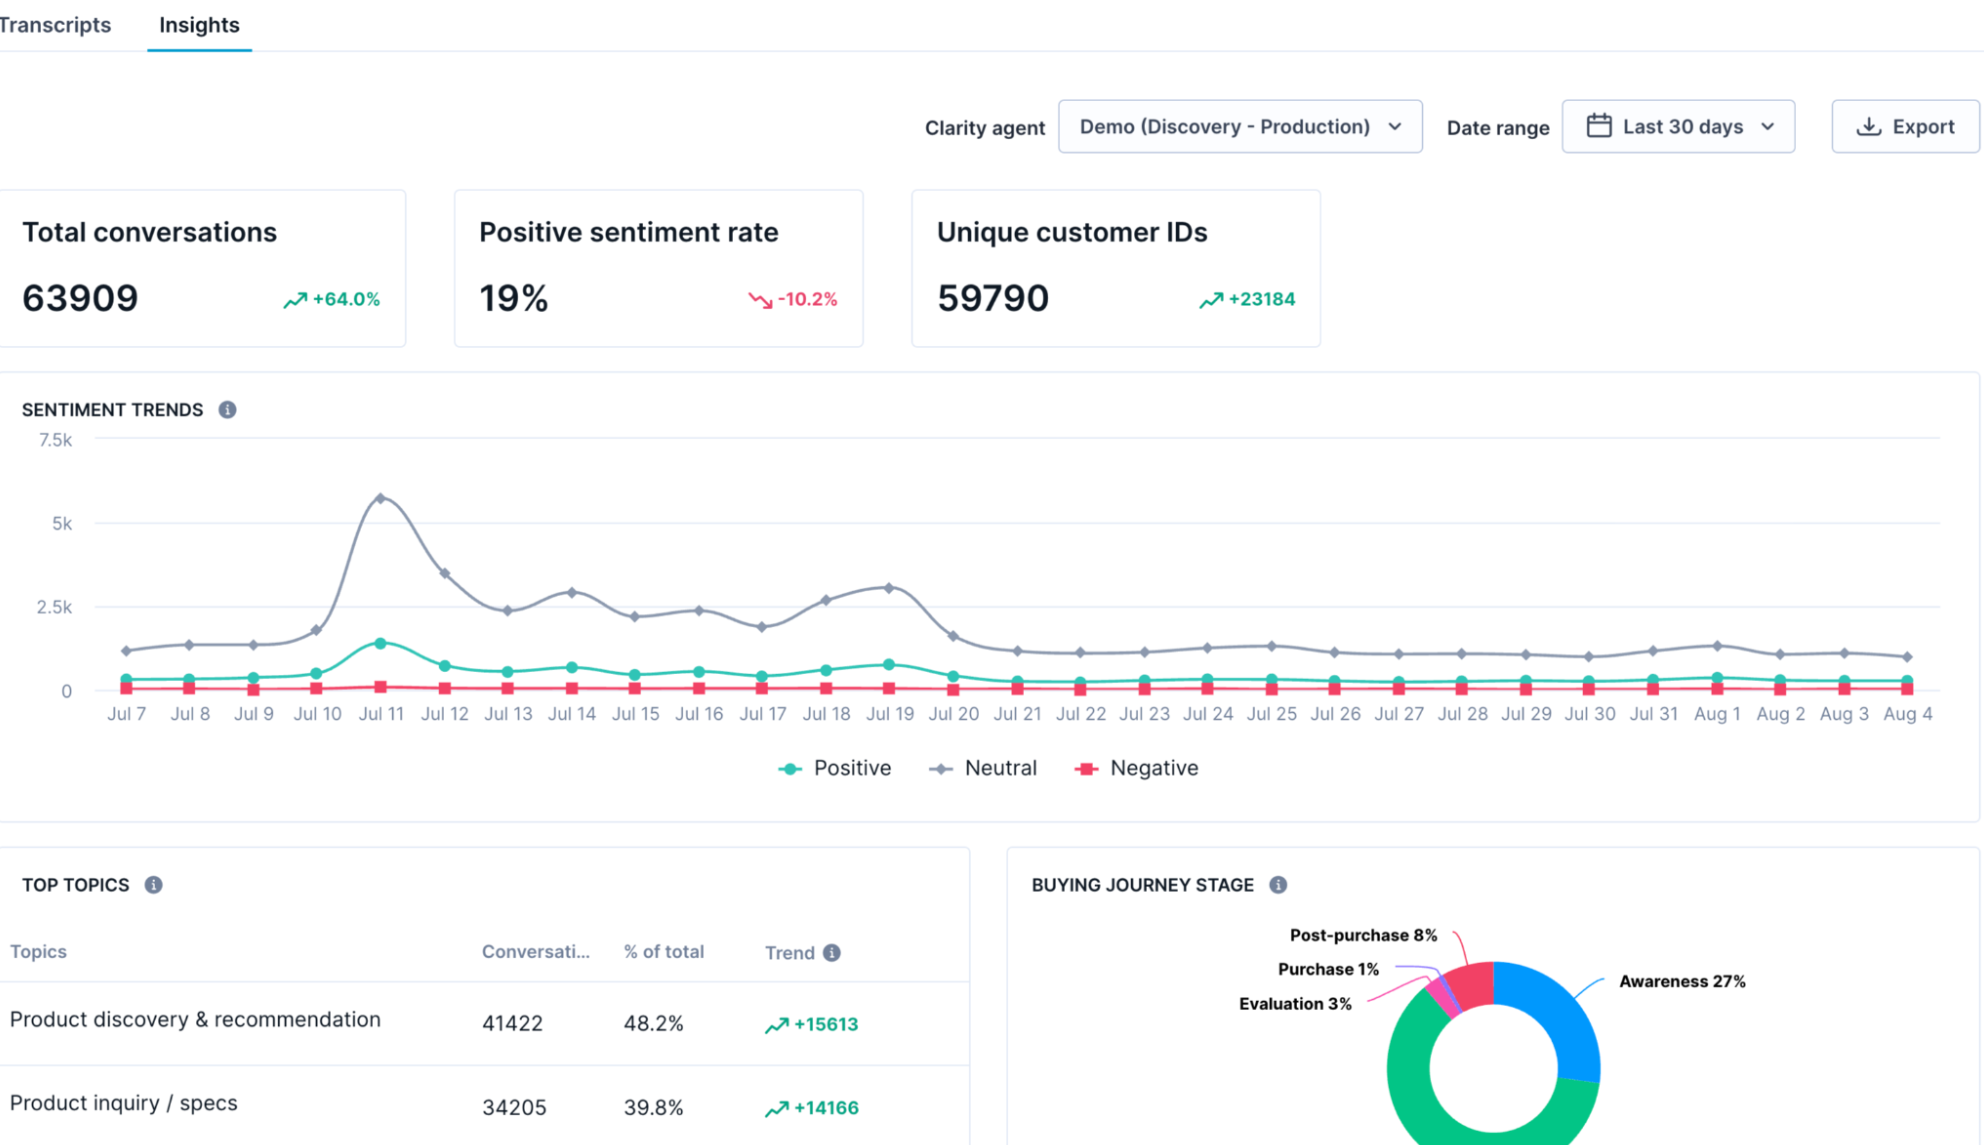Click the upward trend arrow on Unique customer IDs
Viewport: 1984px width, 1145px height.
(1211, 300)
